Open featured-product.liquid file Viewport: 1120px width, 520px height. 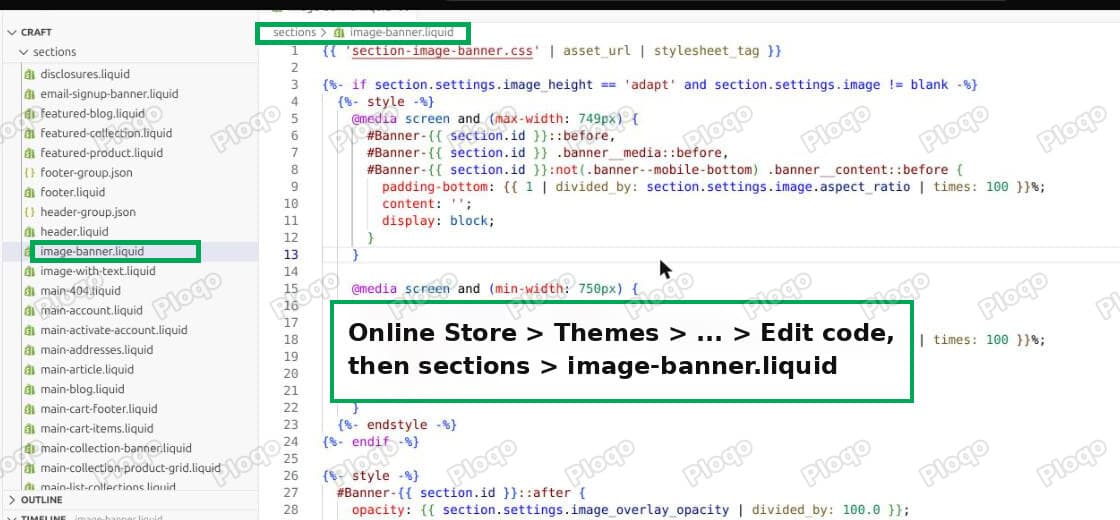coord(101,153)
